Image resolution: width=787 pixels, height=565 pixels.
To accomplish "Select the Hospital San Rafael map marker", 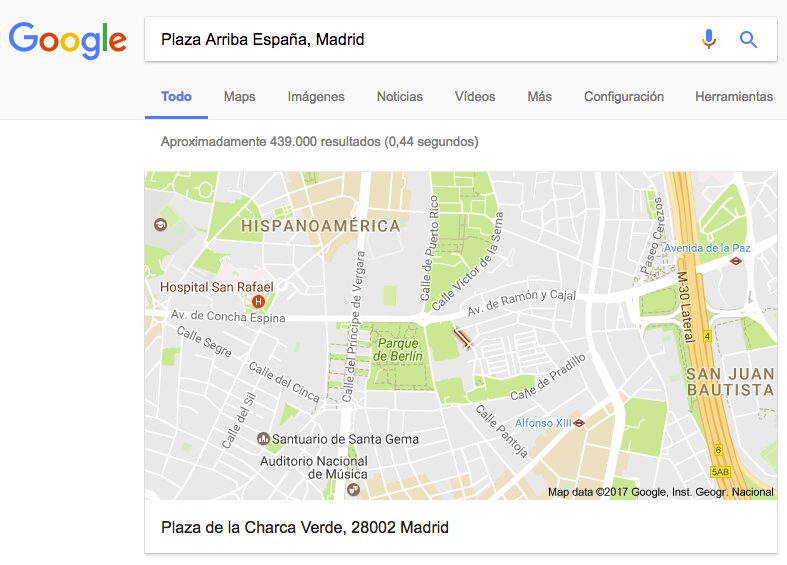I will point(258,302).
